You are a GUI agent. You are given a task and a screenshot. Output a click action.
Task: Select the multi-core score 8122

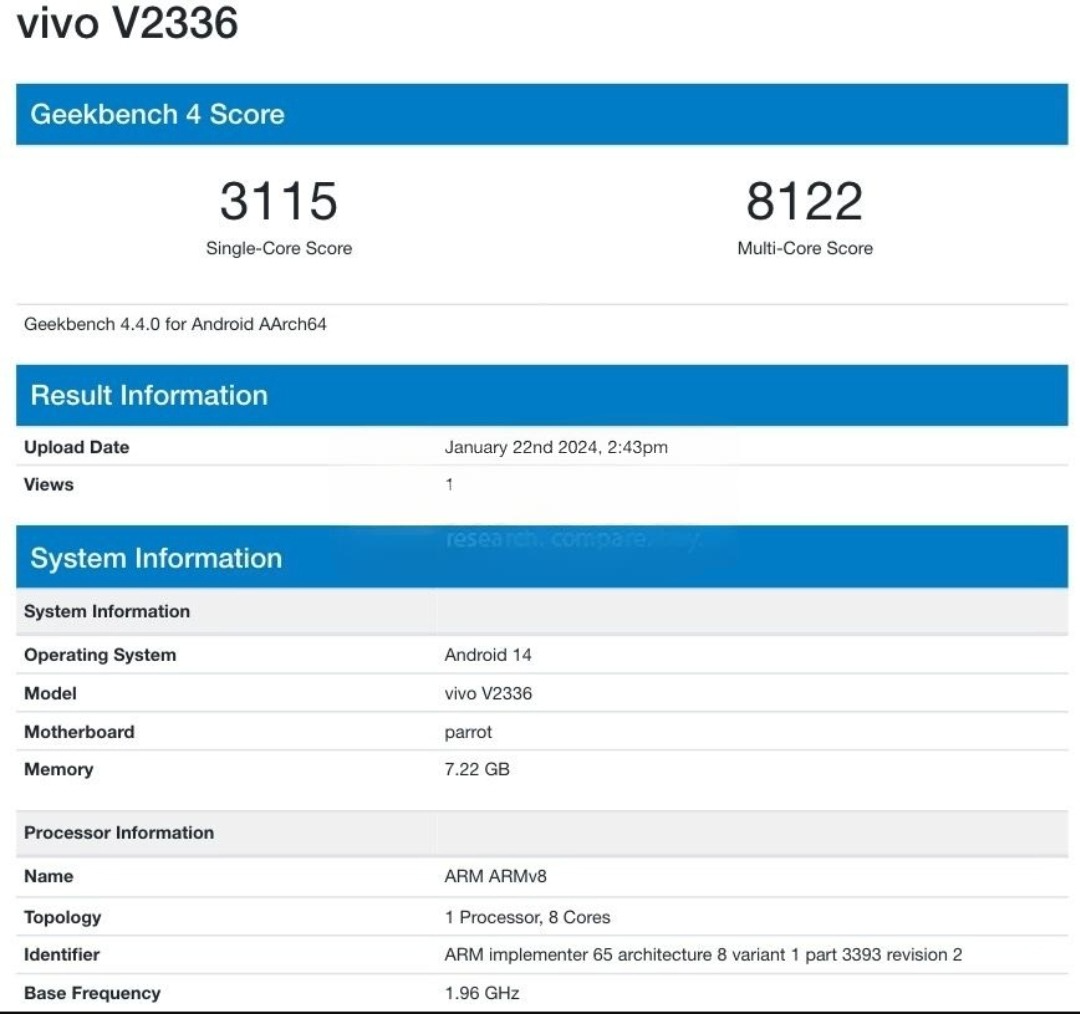[804, 201]
